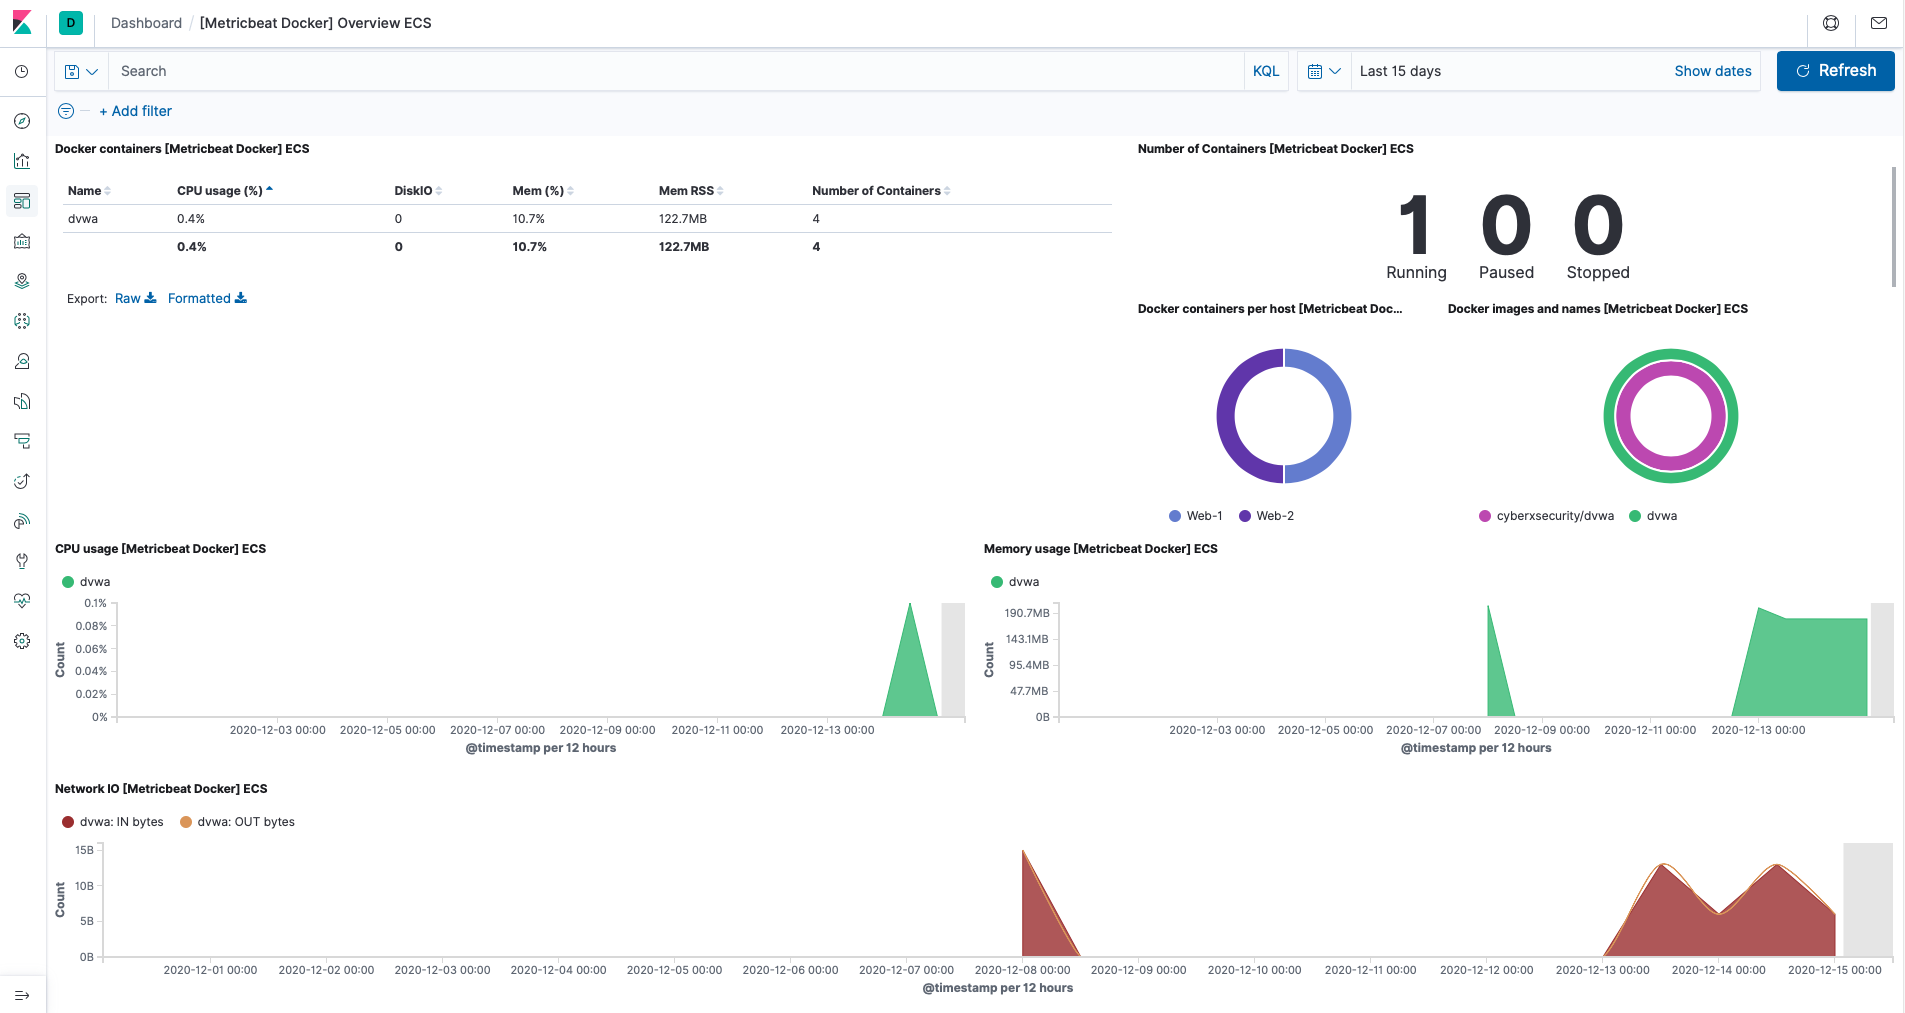This screenshot has width=1905, height=1013.
Task: Click the Running containers count metric
Action: [1416, 236]
